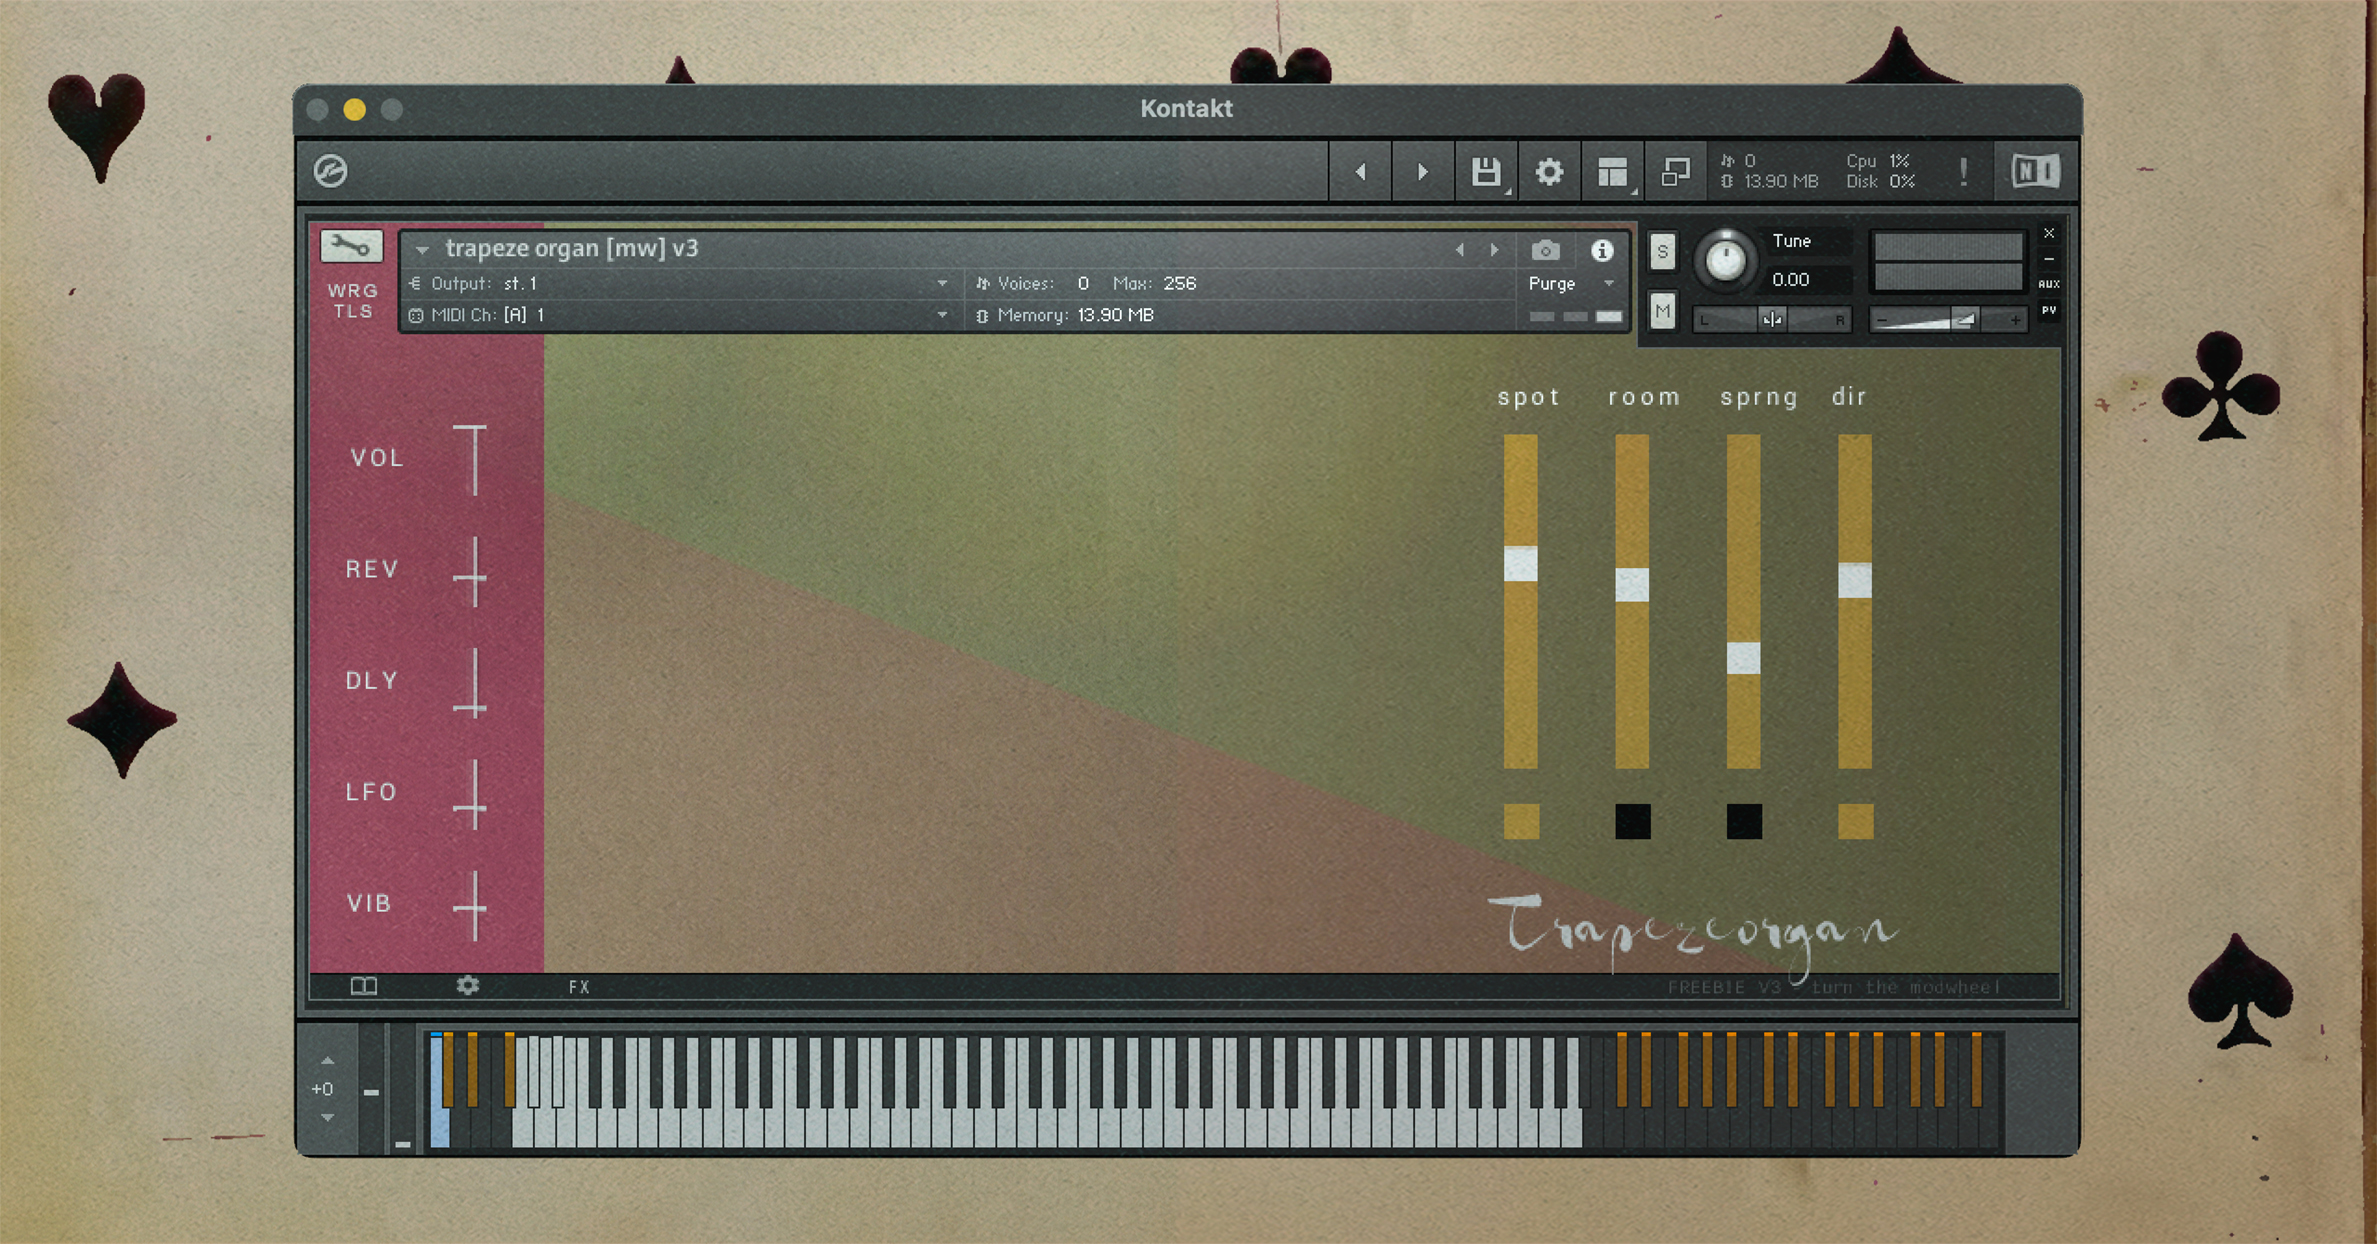Screen dimensions: 2377x1244
Task: Click the yellow minimize window button
Action: tap(355, 110)
